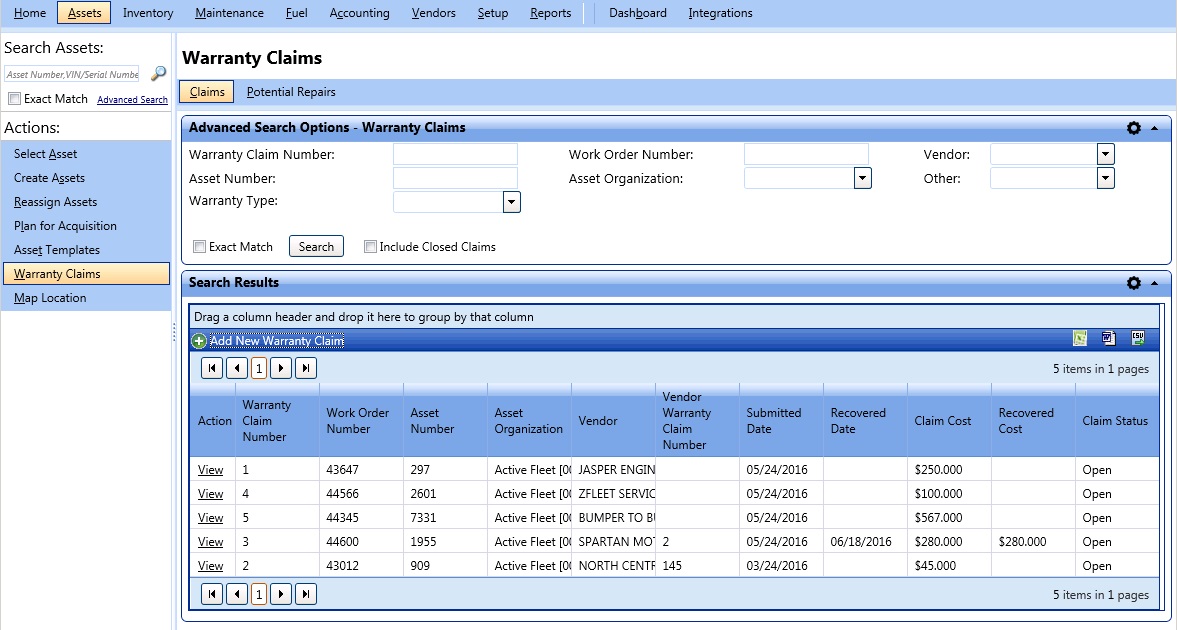
Task: Go to last page in bottom pager
Action: [306, 594]
